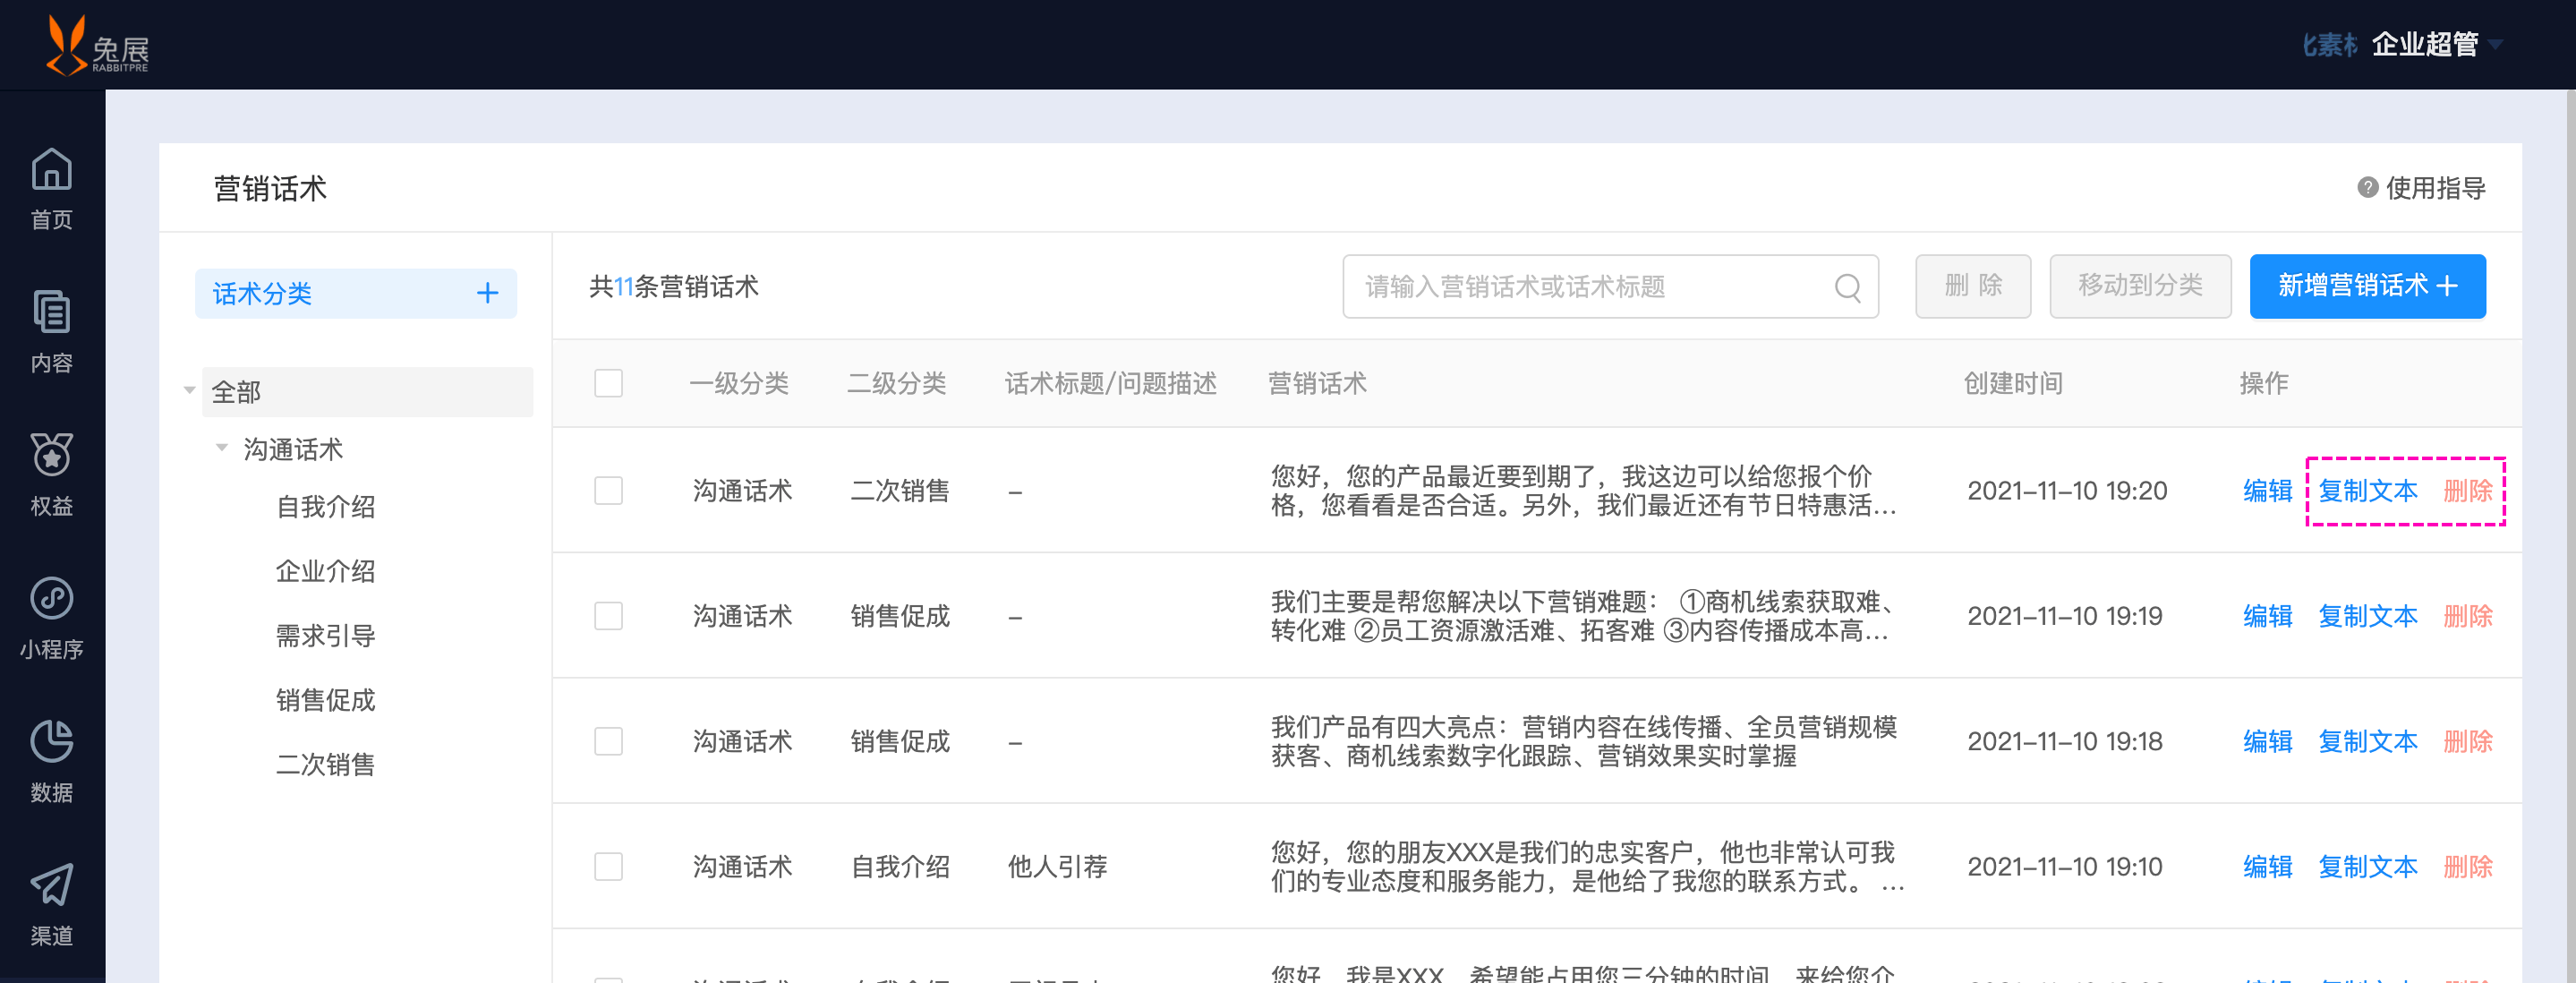Image resolution: width=2576 pixels, height=983 pixels.
Task: Select 需求引导 category in the tree
Action: [x=325, y=635]
